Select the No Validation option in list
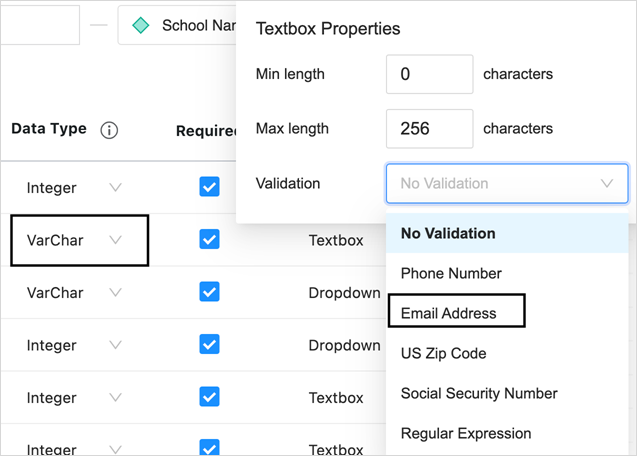The image size is (637, 456). click(x=448, y=233)
